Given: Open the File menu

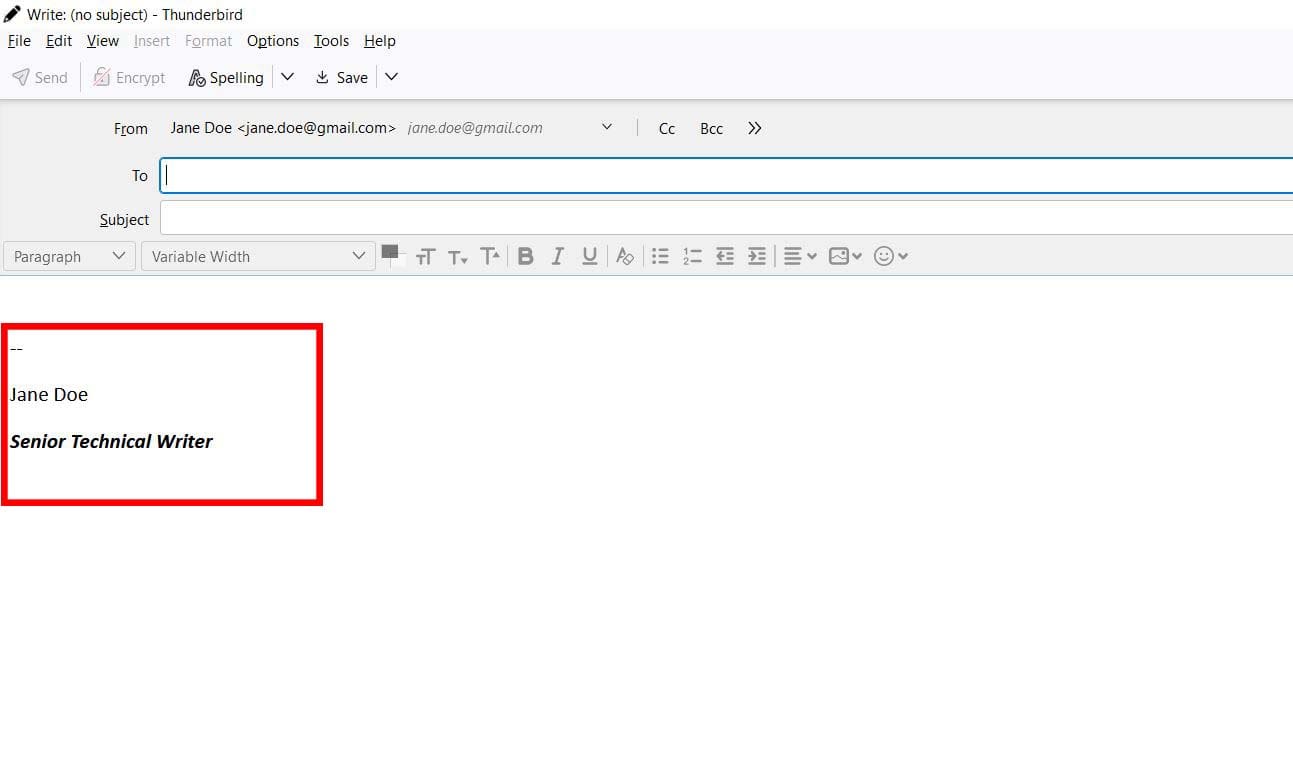Looking at the screenshot, I should coord(19,41).
